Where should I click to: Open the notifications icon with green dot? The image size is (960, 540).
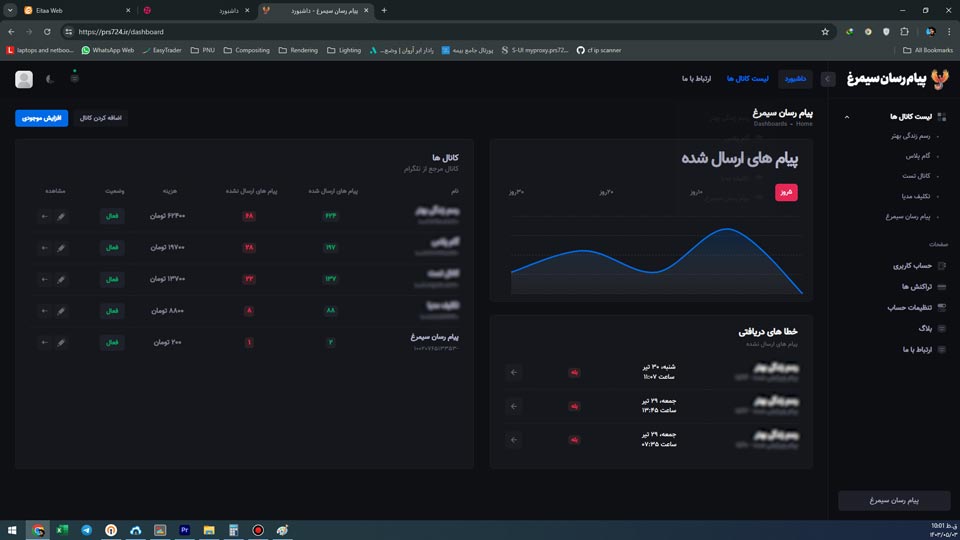pos(75,78)
